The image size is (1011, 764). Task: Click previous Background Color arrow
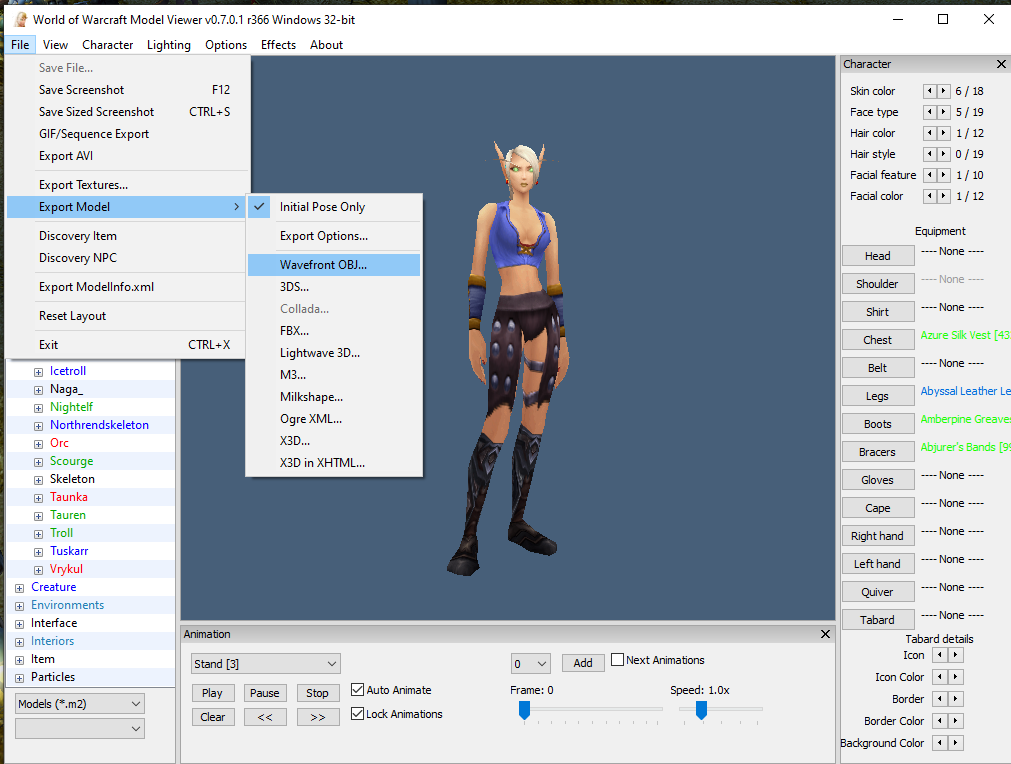coord(940,743)
